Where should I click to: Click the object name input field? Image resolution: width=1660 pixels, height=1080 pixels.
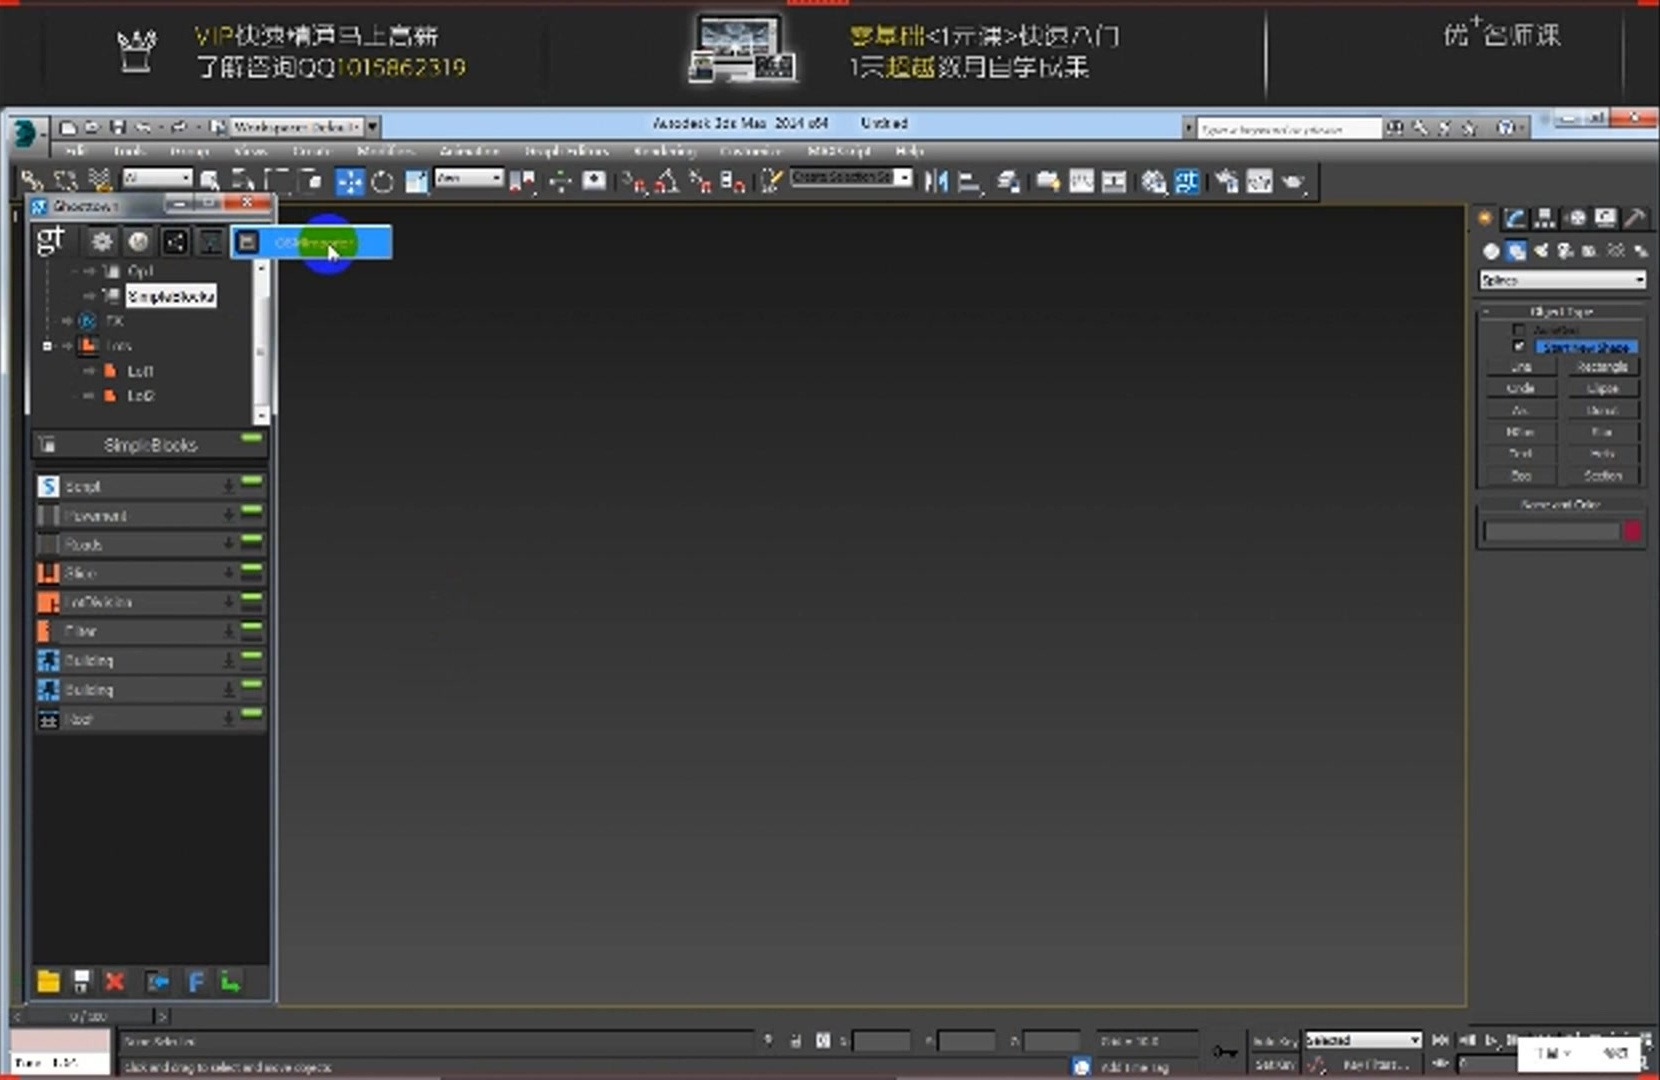[1550, 531]
